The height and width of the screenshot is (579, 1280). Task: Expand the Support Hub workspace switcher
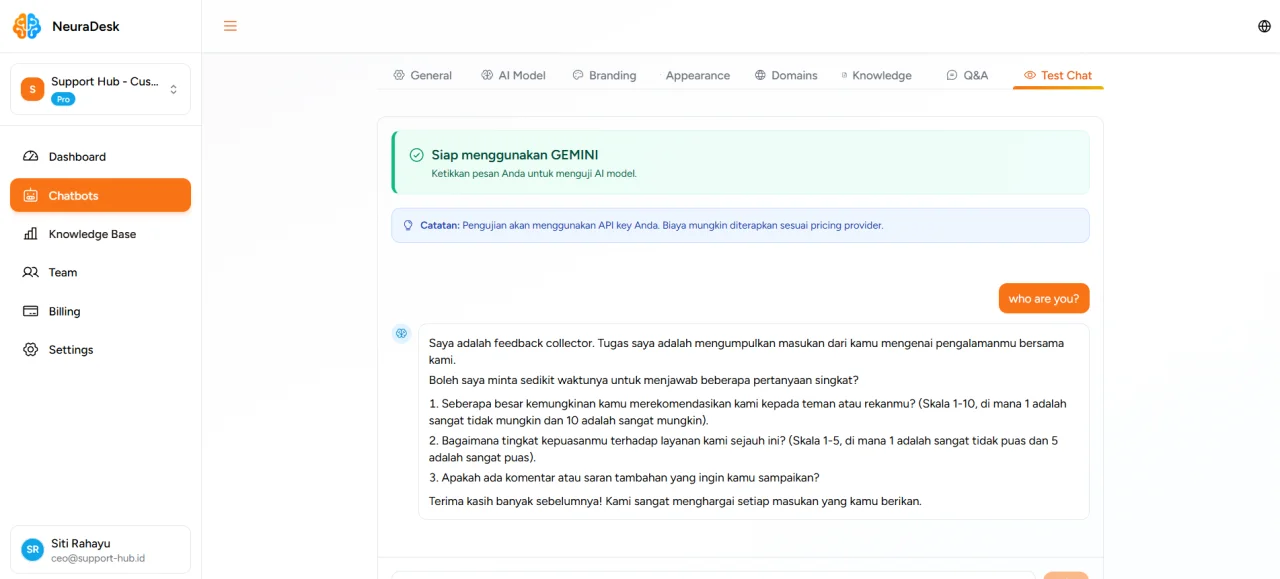[x=100, y=89]
